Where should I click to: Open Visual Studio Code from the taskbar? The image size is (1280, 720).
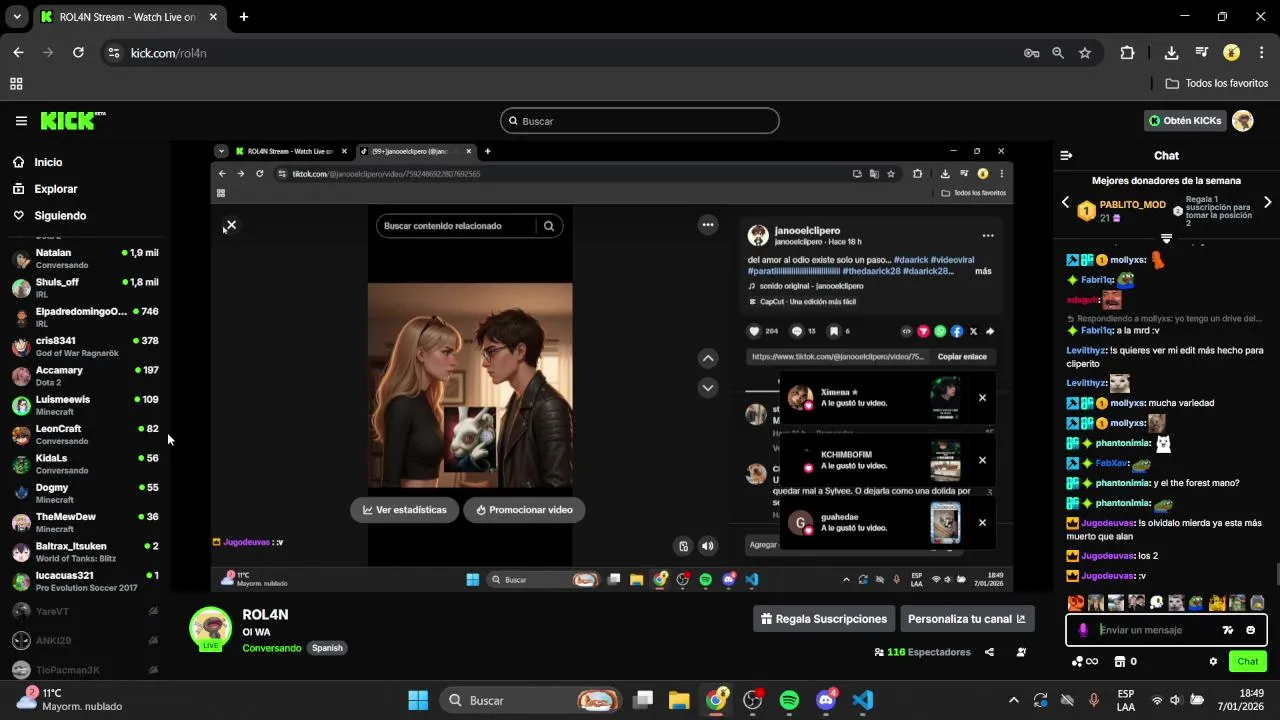(863, 700)
